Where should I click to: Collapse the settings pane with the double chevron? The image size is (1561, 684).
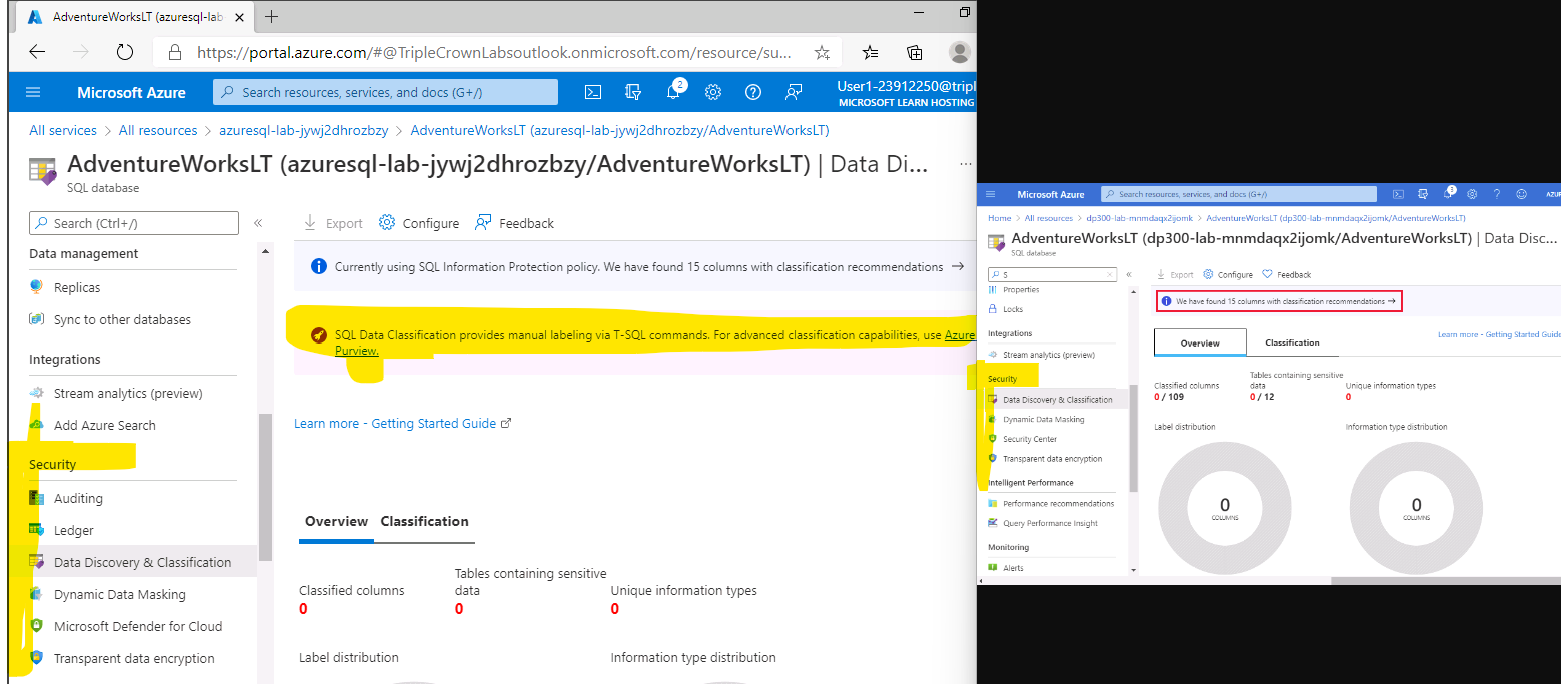[x=258, y=224]
